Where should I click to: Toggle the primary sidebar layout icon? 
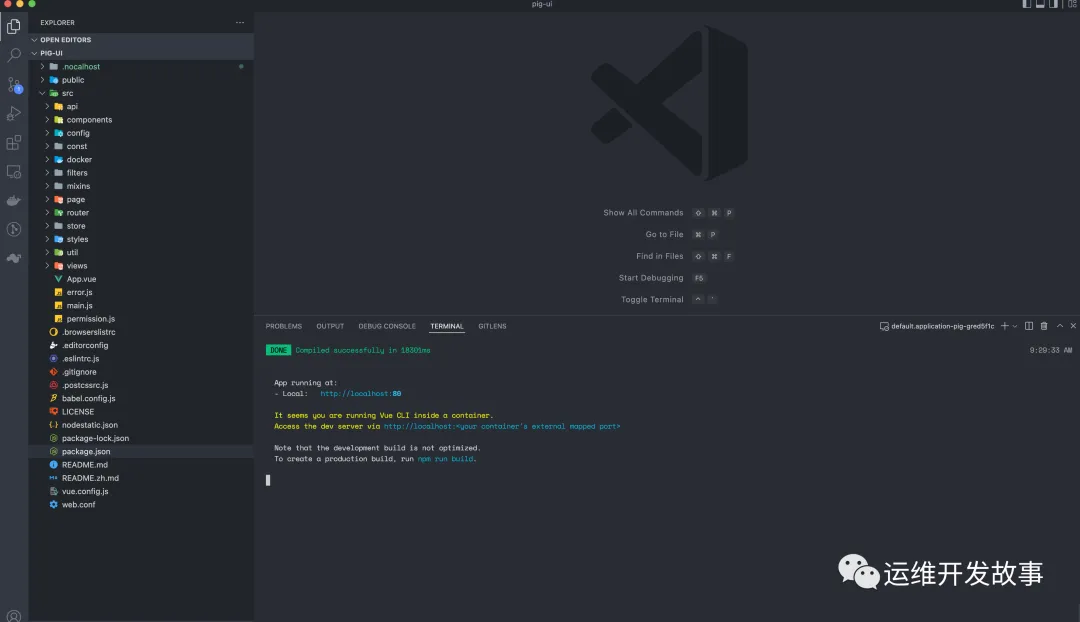1027,4
